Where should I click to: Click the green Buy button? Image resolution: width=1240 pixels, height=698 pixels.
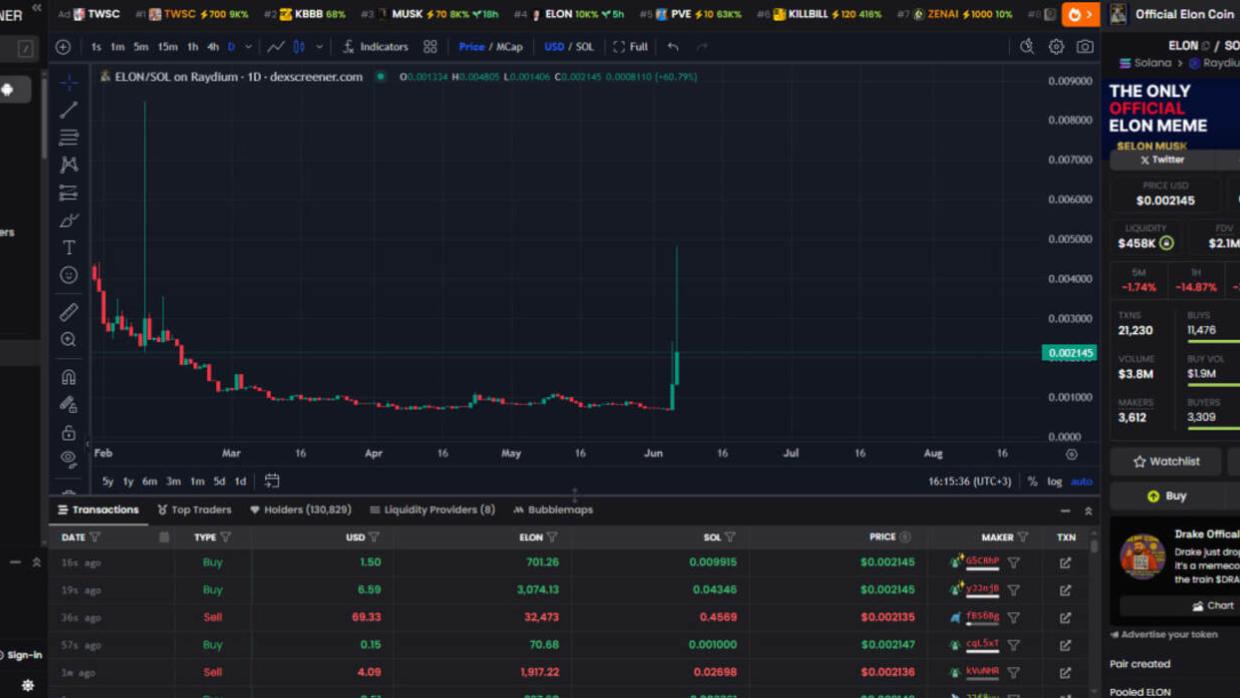click(x=1168, y=496)
